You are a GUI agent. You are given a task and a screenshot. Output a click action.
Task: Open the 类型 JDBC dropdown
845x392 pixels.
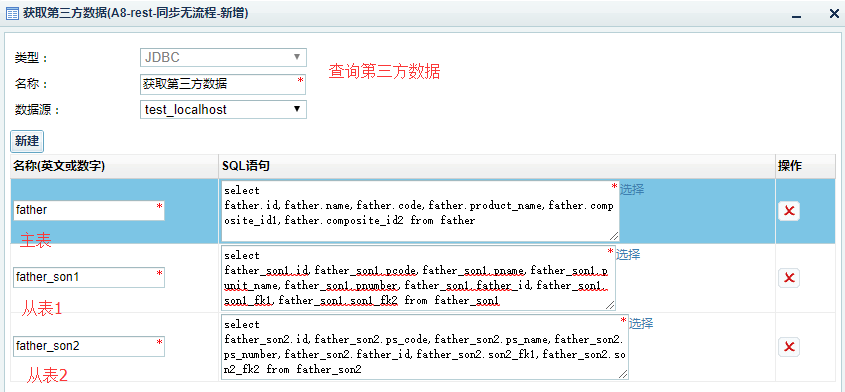pos(223,57)
